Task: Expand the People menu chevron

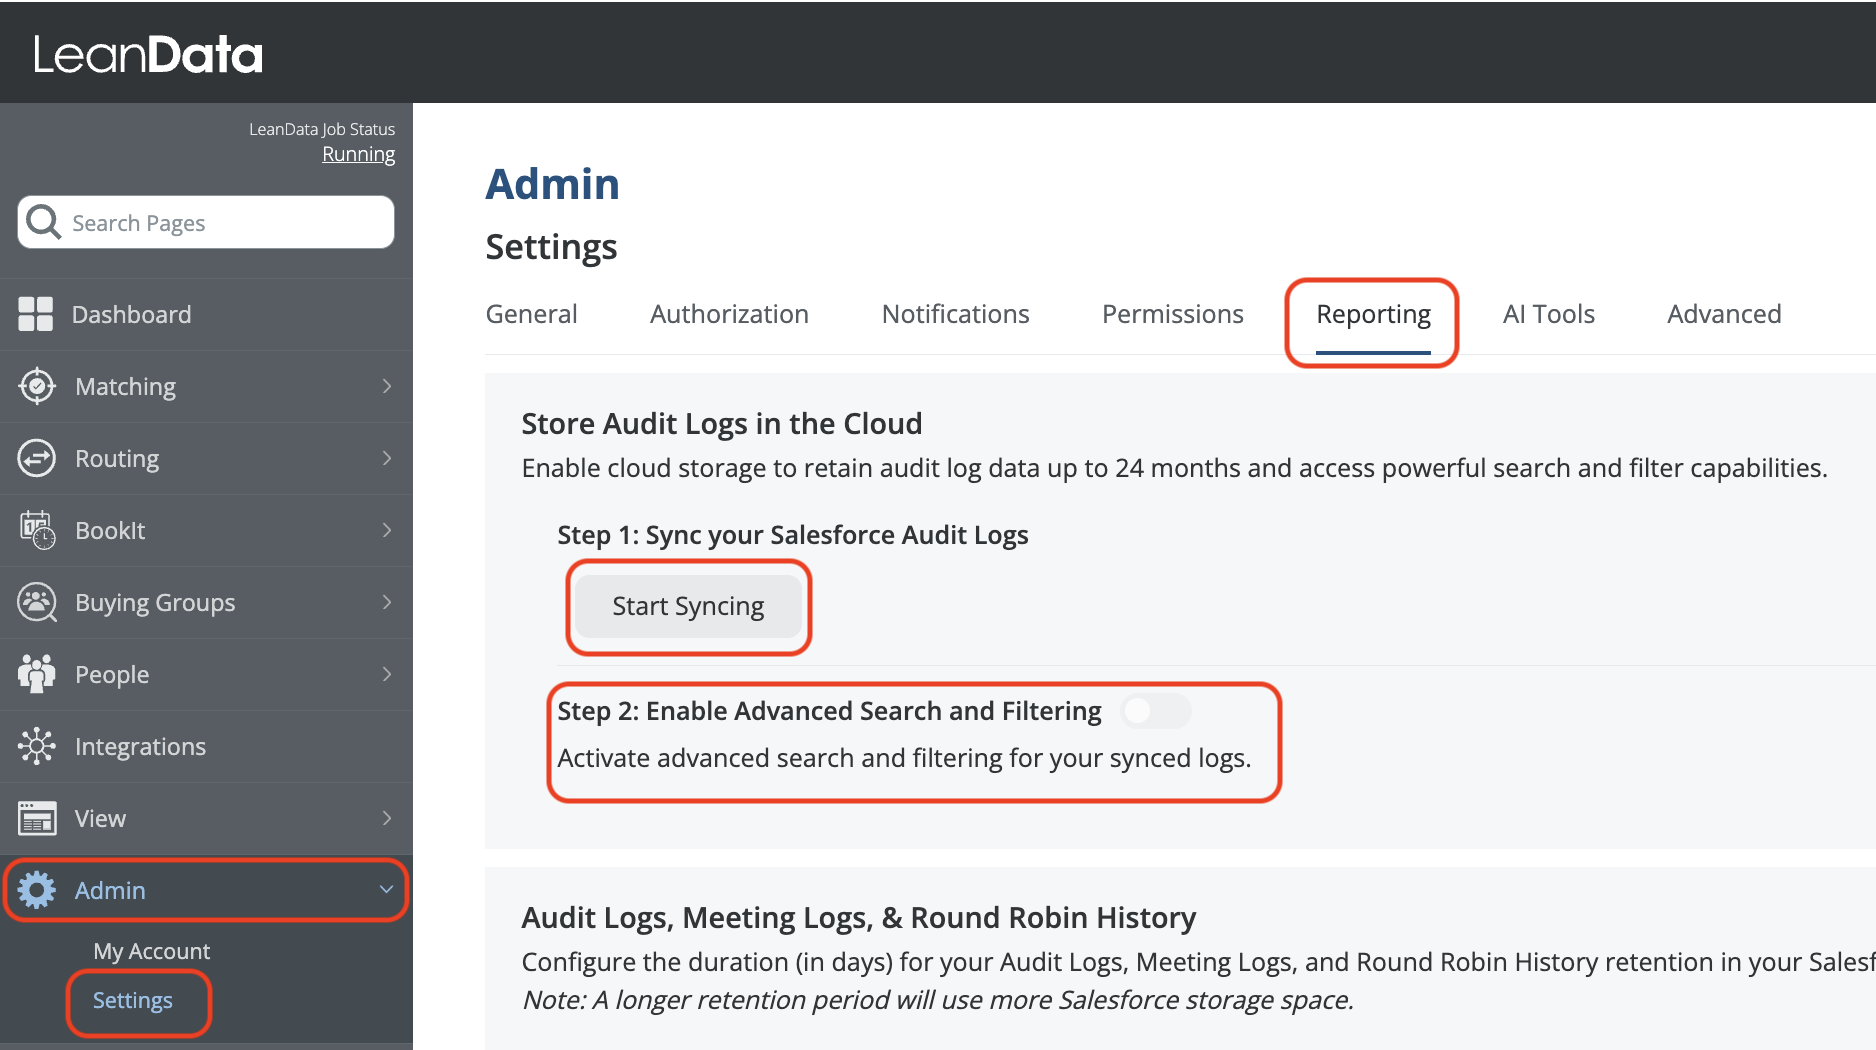Action: 387,674
